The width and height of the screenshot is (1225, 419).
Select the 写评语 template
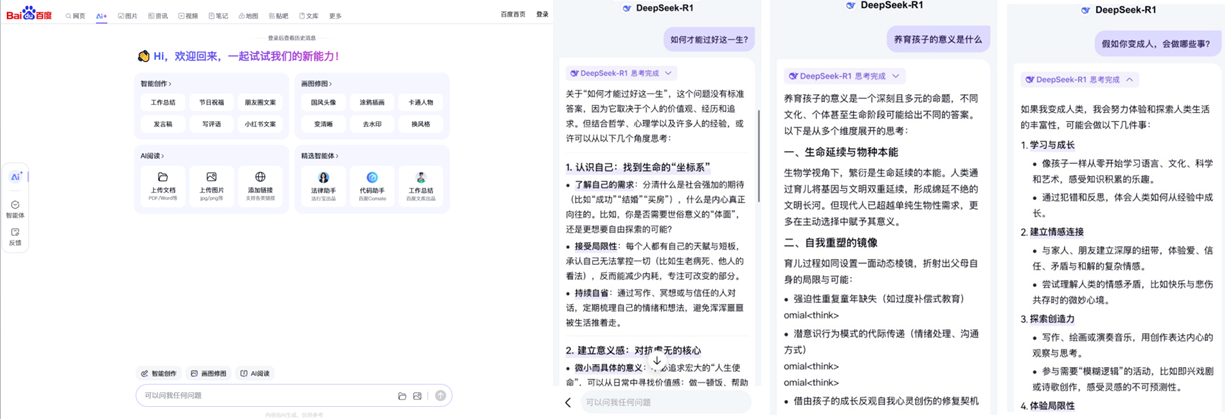click(212, 124)
